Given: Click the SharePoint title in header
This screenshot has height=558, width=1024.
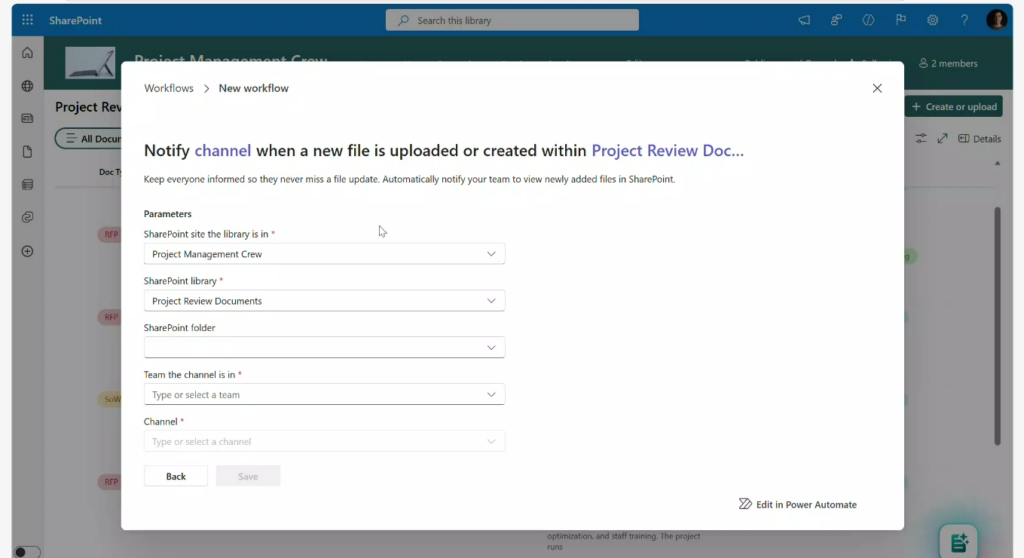Looking at the screenshot, I should (x=75, y=20).
